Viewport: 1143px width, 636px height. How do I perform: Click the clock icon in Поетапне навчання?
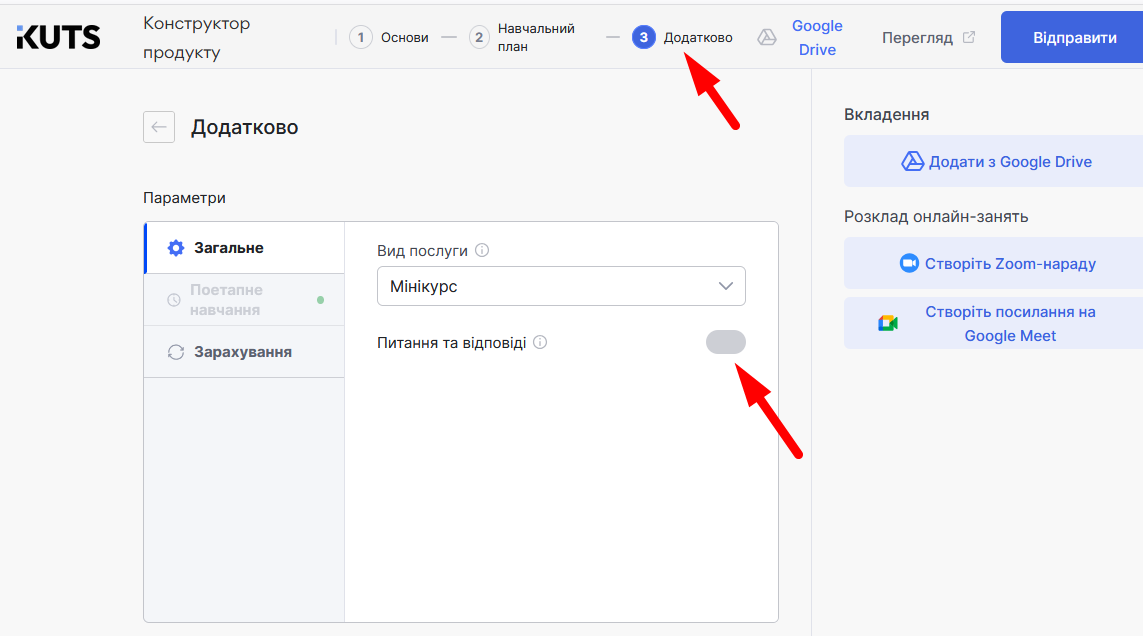pyautogui.click(x=174, y=300)
